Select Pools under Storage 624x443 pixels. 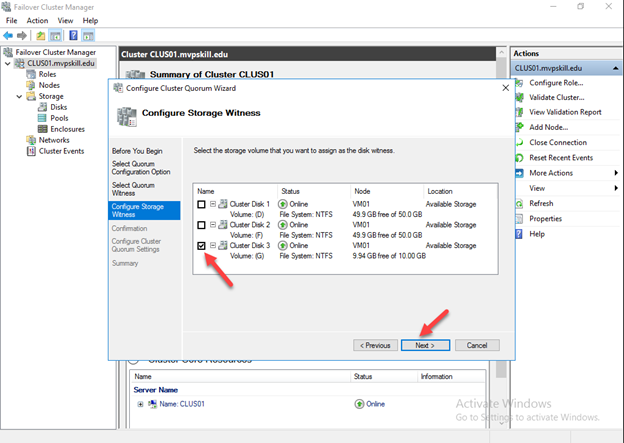click(59, 118)
